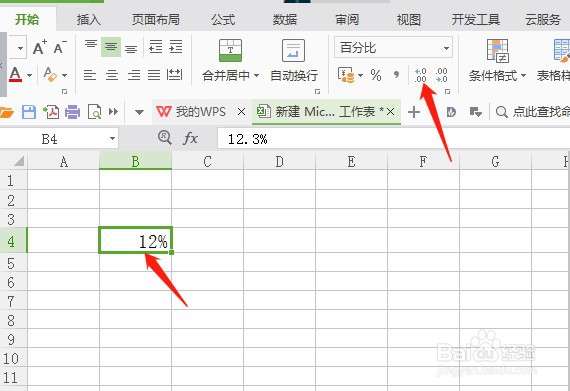Open the 合并居中 dropdown arrow

[257, 75]
